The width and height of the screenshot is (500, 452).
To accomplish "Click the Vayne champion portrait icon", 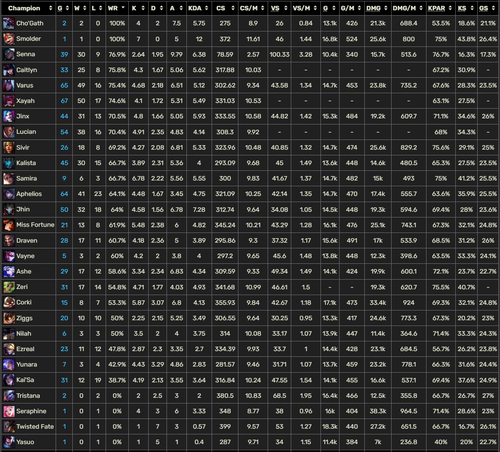I will tap(9, 256).
